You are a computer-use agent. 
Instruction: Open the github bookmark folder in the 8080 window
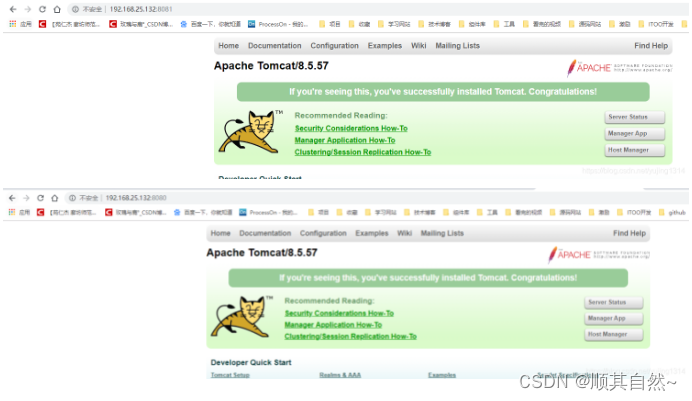672,212
